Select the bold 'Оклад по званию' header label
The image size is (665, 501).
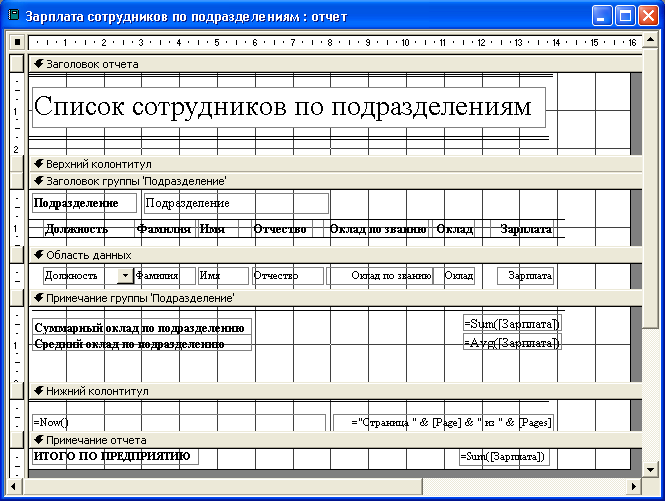pos(377,229)
